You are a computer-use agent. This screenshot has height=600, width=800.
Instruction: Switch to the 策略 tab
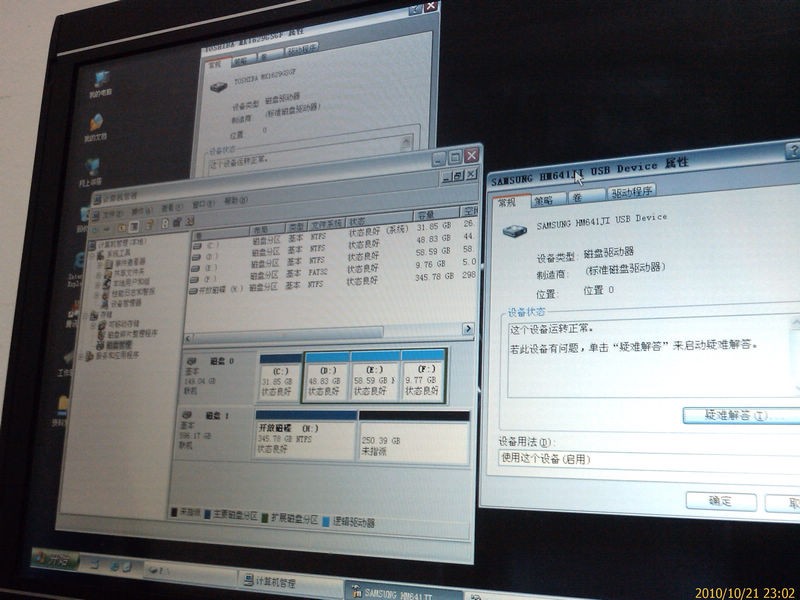click(x=545, y=199)
